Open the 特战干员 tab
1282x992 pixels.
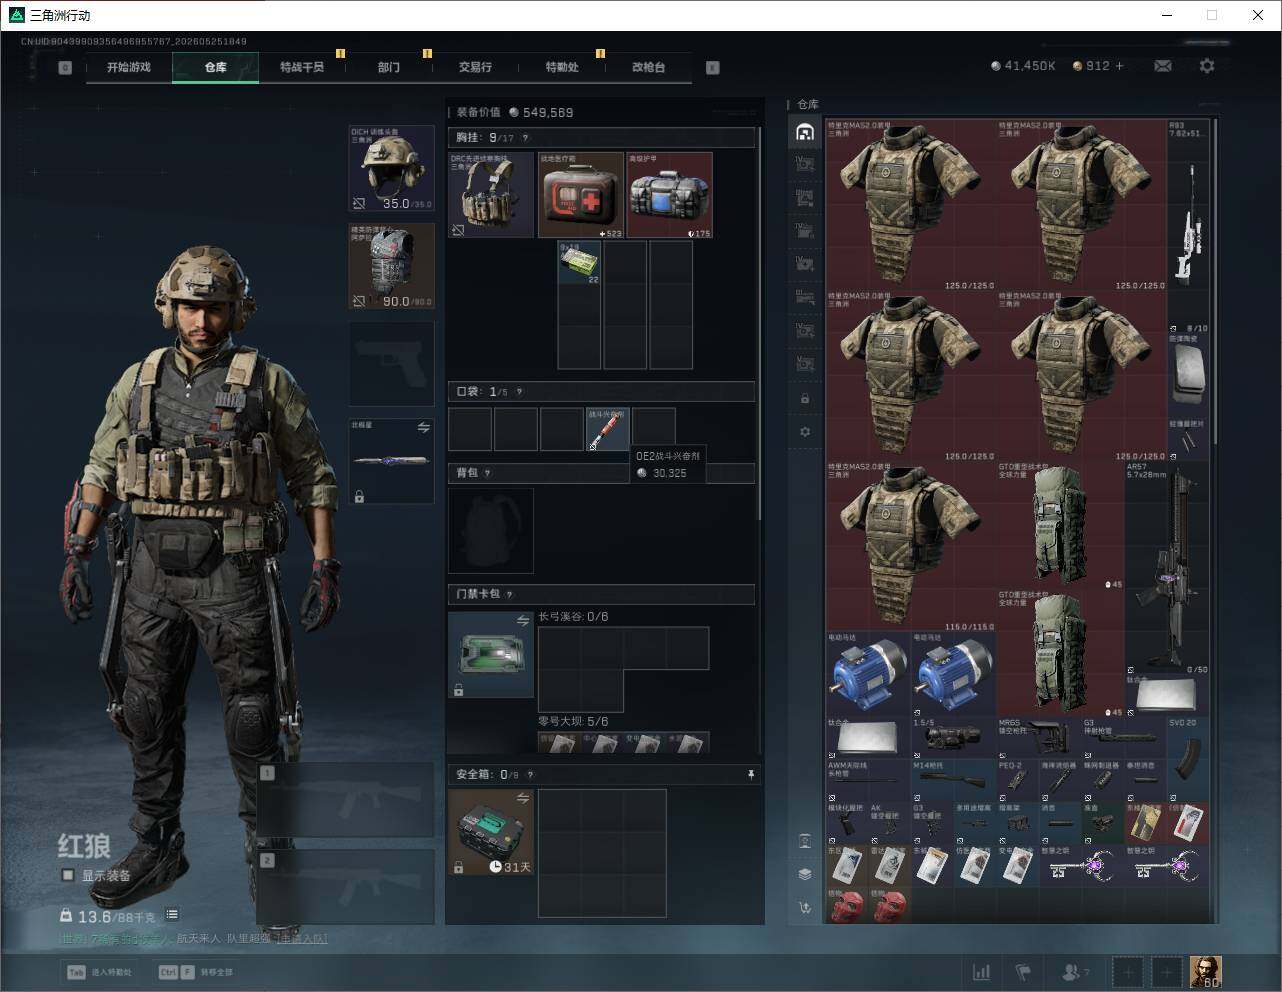[302, 68]
